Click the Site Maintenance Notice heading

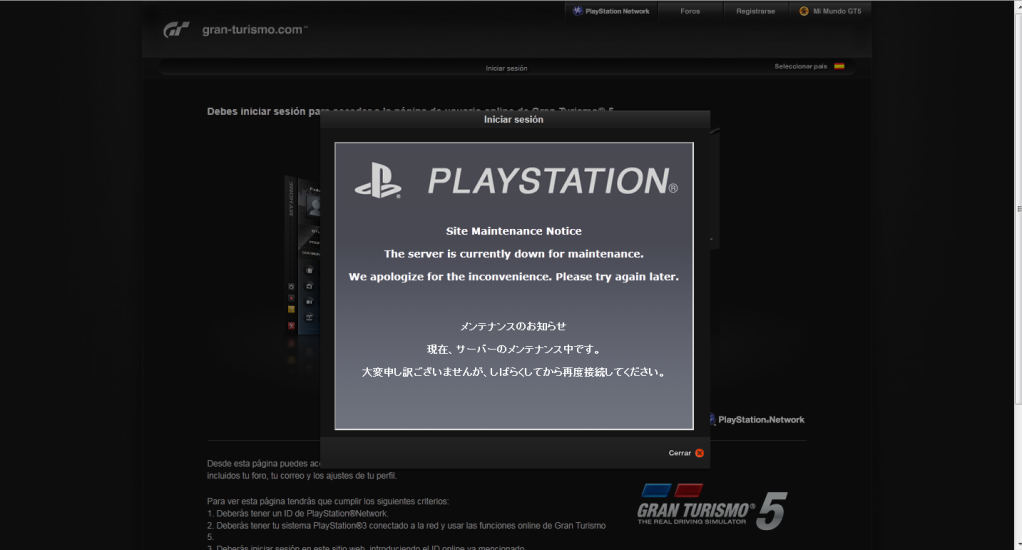point(513,231)
